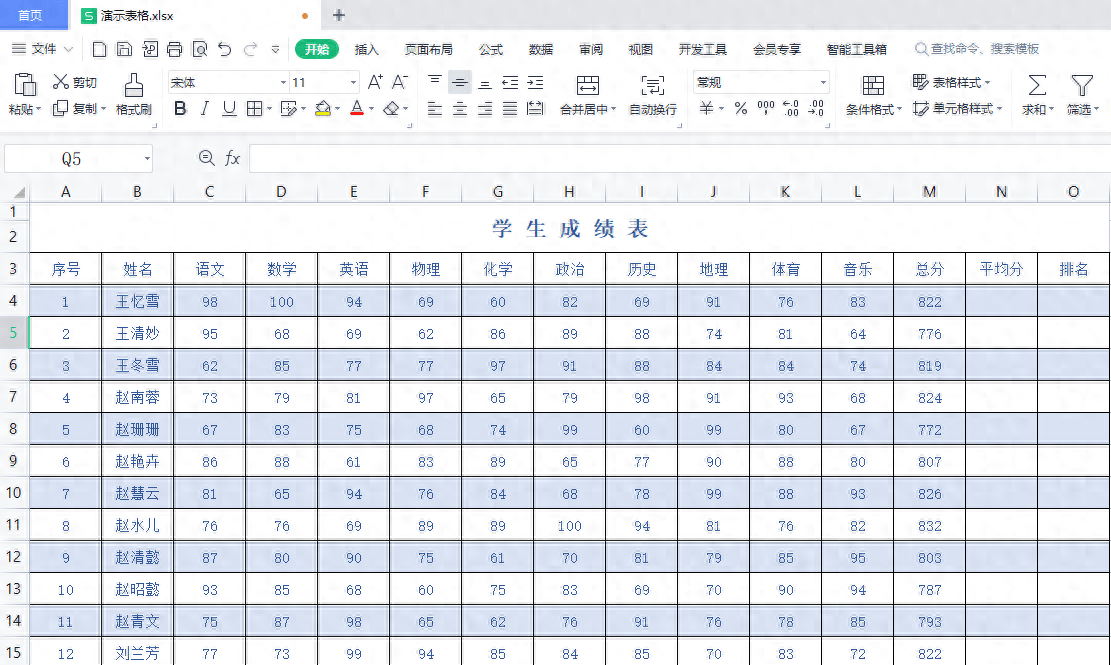Open the font name dropdown 宋体

pyautogui.click(x=283, y=82)
